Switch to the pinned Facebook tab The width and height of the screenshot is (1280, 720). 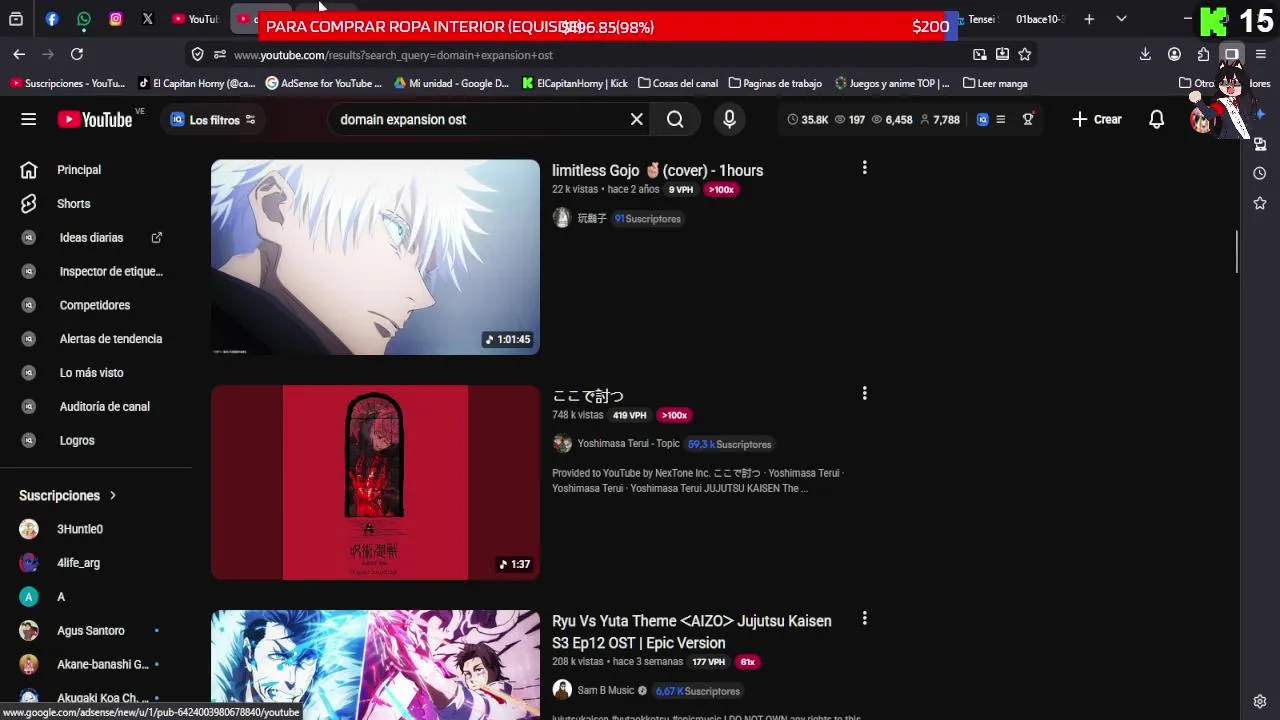52,19
